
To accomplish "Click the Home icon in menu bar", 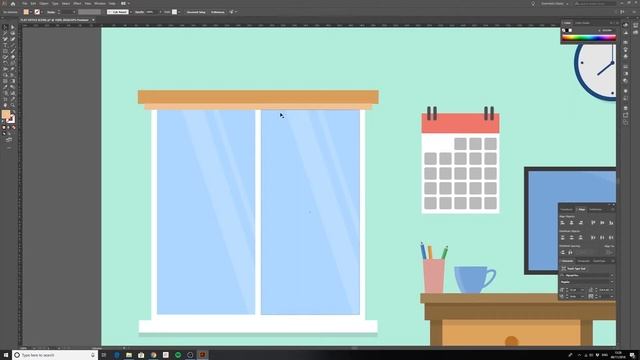I will [13, 3].
